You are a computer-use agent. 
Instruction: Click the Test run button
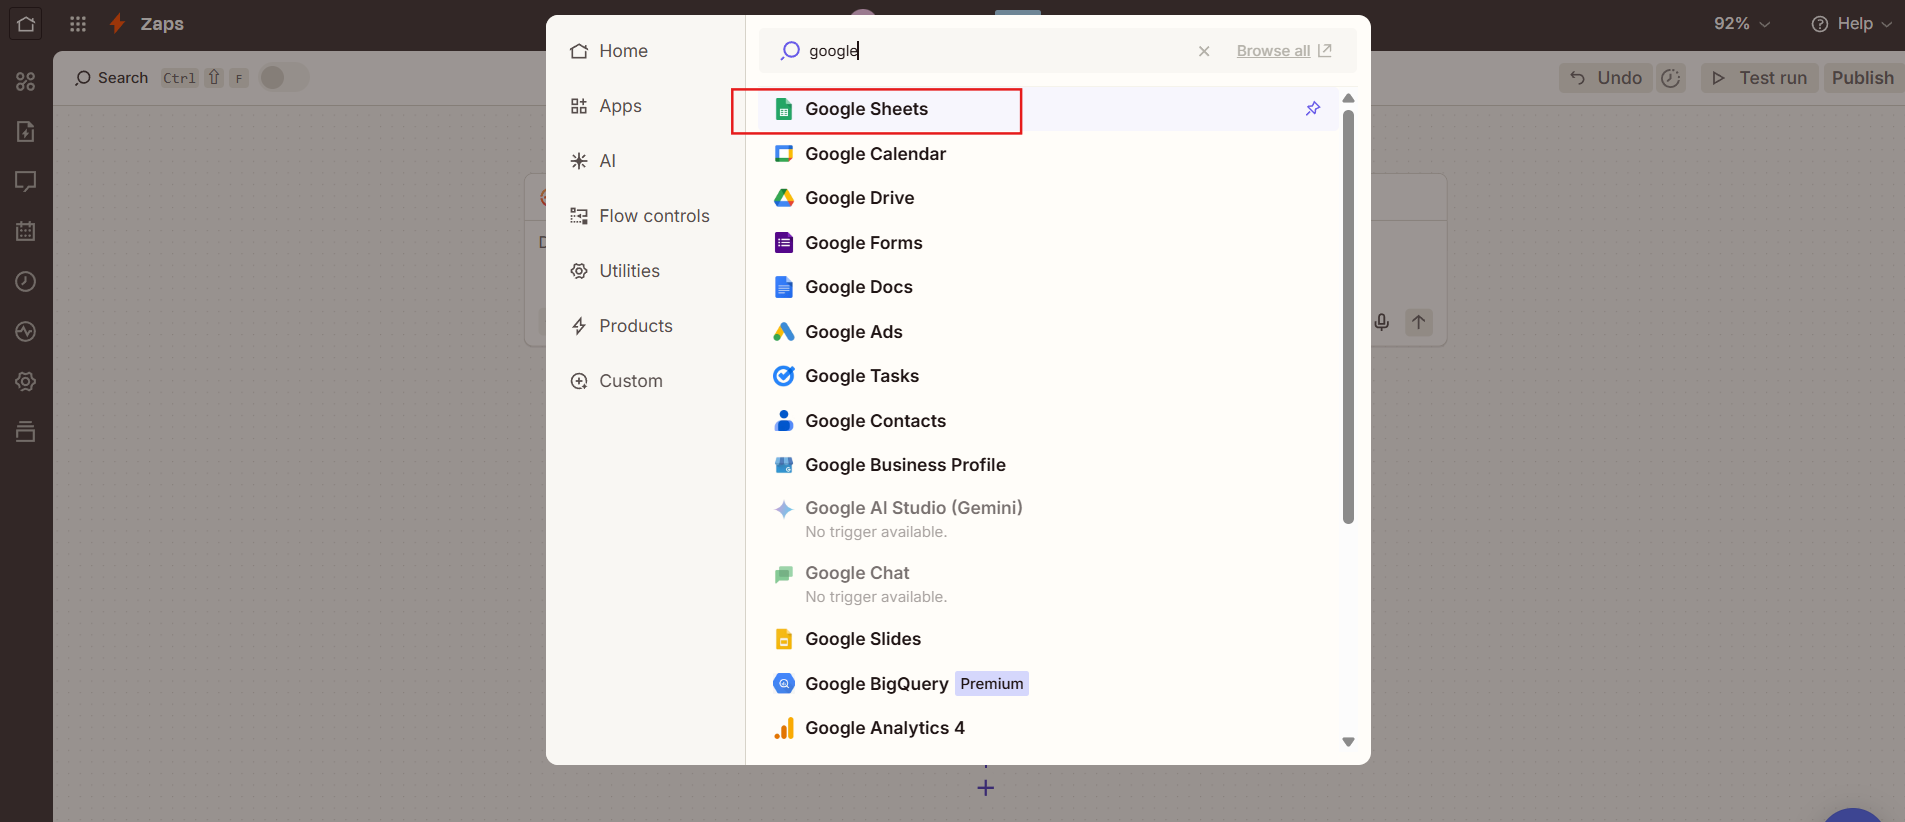tap(1760, 78)
